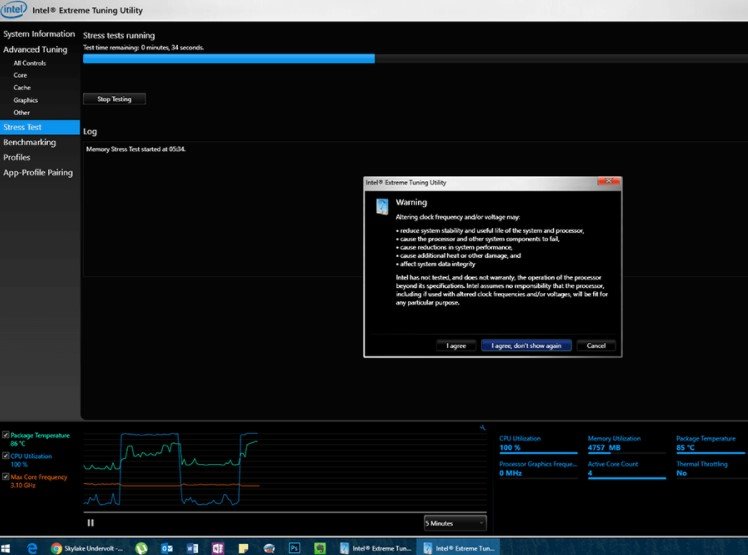Toggle Package Temperature checkbox
This screenshot has height=555, width=748.
click(x=6, y=436)
